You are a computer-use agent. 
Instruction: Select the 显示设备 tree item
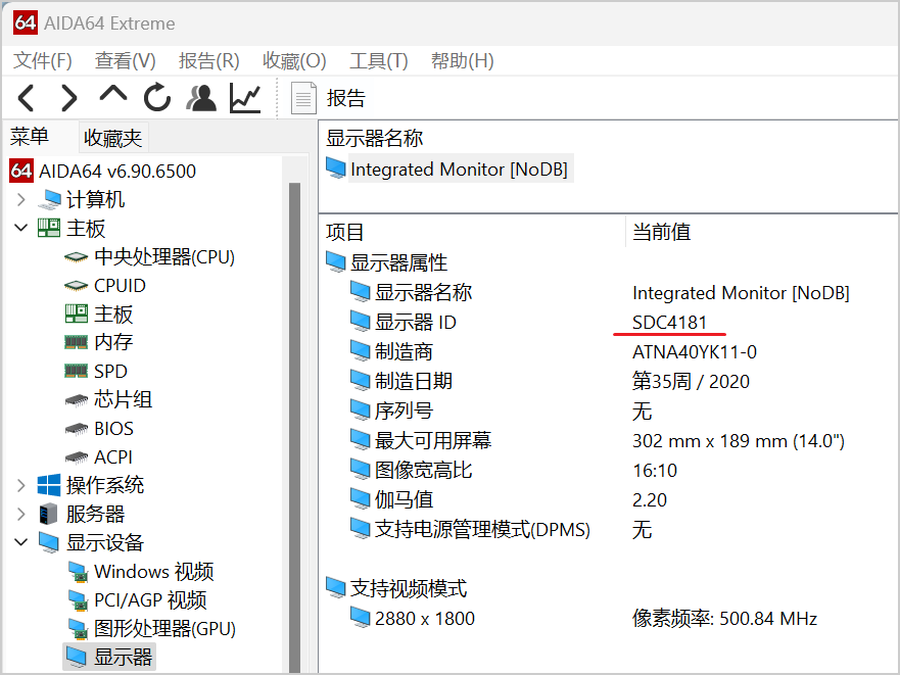105,542
